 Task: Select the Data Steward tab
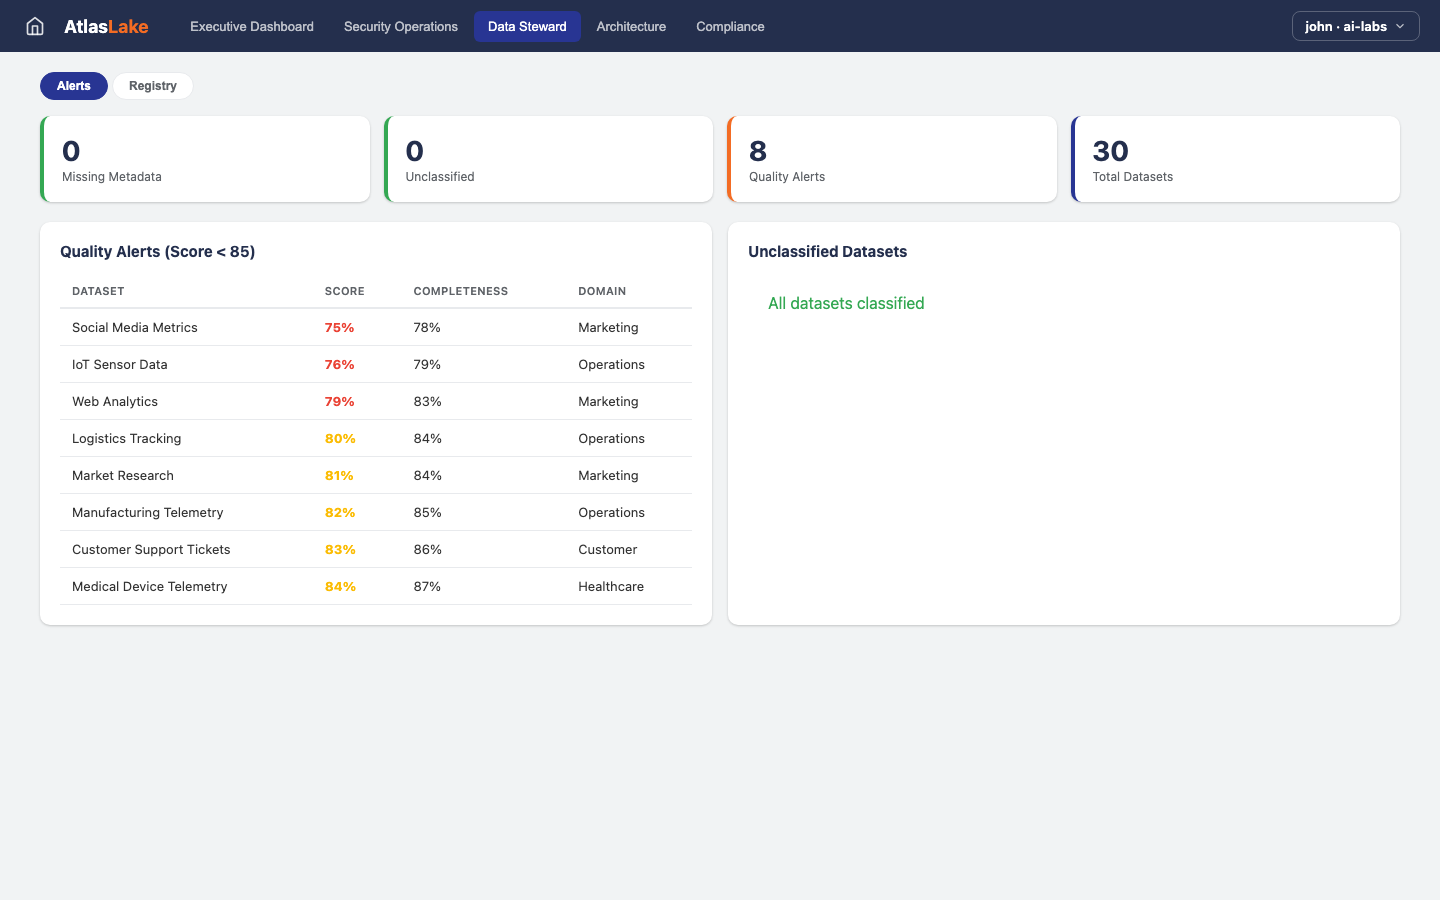tap(527, 27)
